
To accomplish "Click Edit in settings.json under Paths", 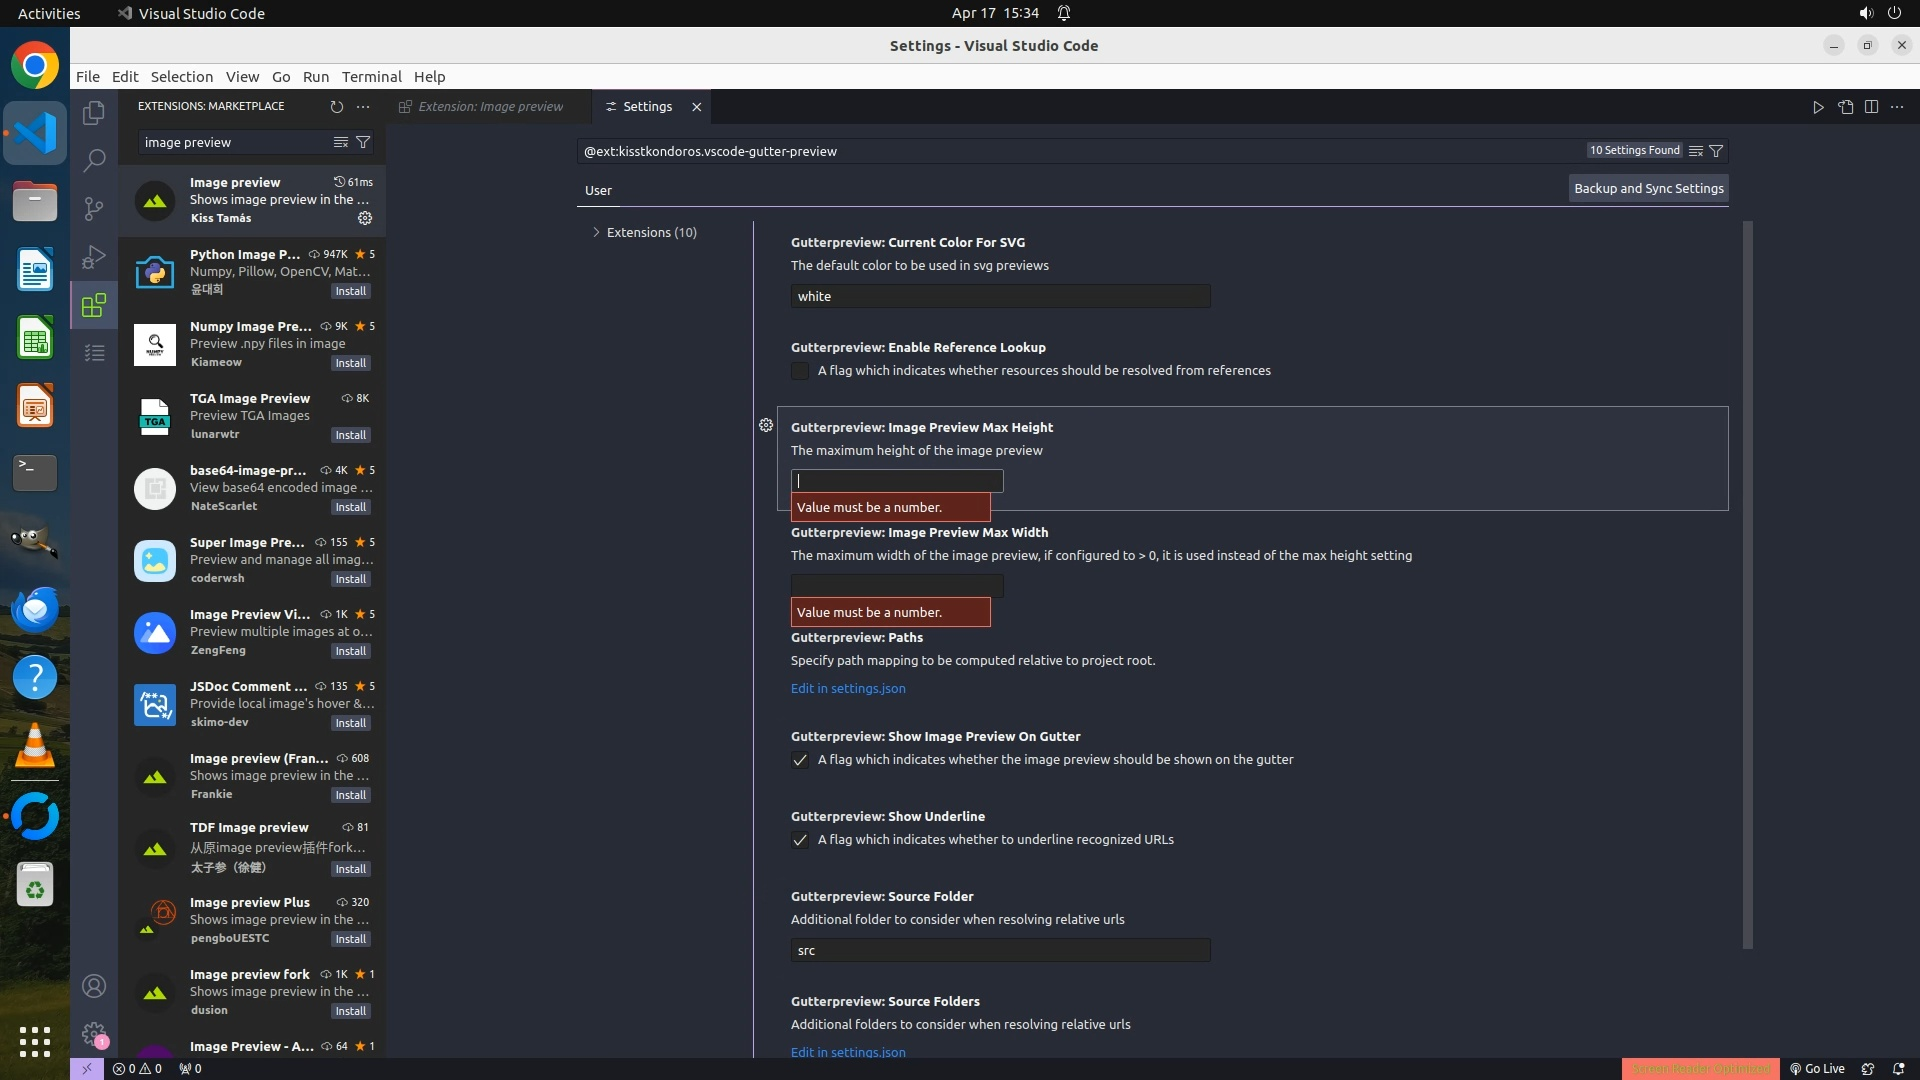I will point(848,688).
